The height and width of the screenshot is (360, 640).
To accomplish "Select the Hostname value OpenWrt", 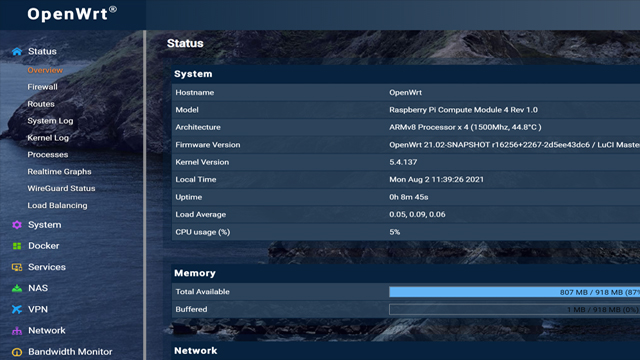I will click(x=405, y=93).
